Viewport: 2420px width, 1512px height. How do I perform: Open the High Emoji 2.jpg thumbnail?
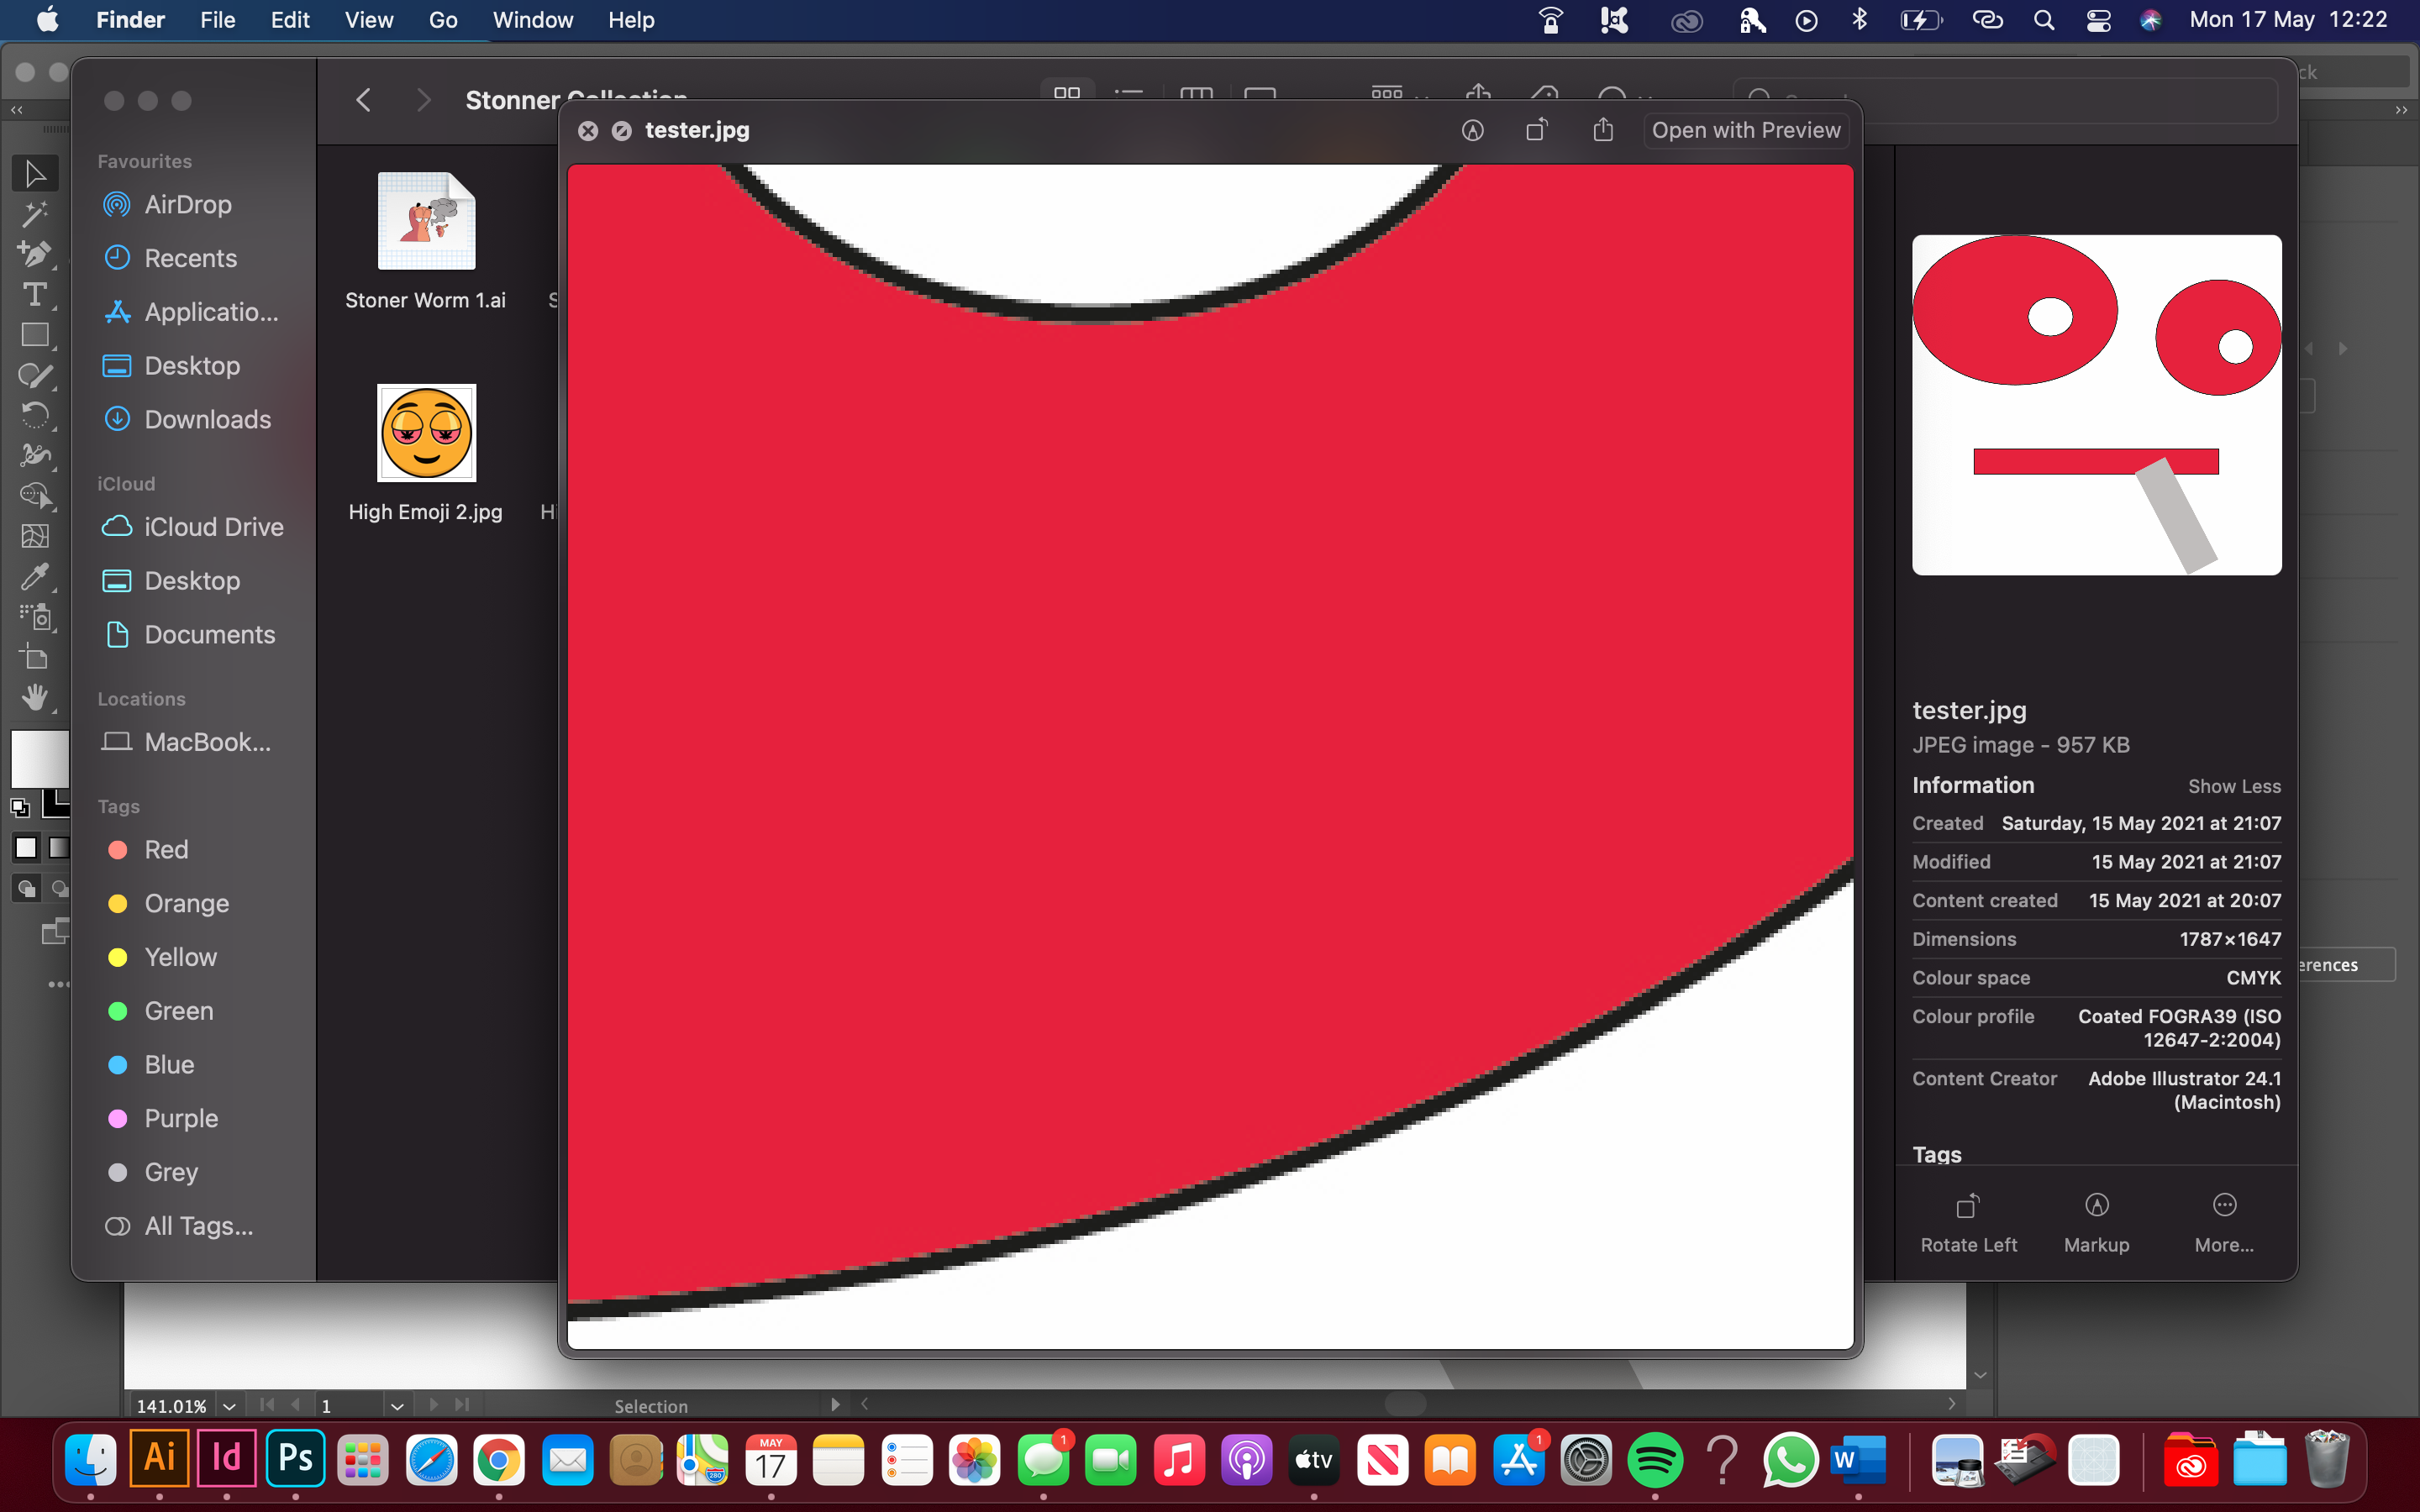pos(427,433)
